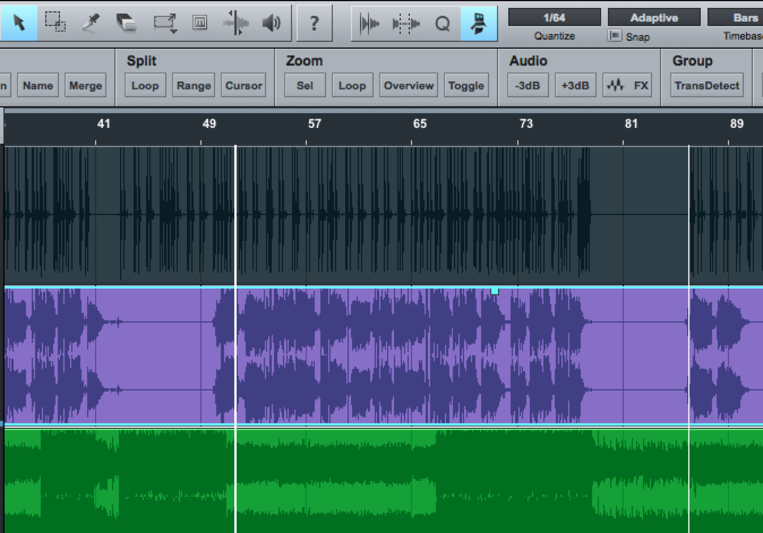The image size is (763, 533).
Task: Select the Bend tool
Action: 236,22
